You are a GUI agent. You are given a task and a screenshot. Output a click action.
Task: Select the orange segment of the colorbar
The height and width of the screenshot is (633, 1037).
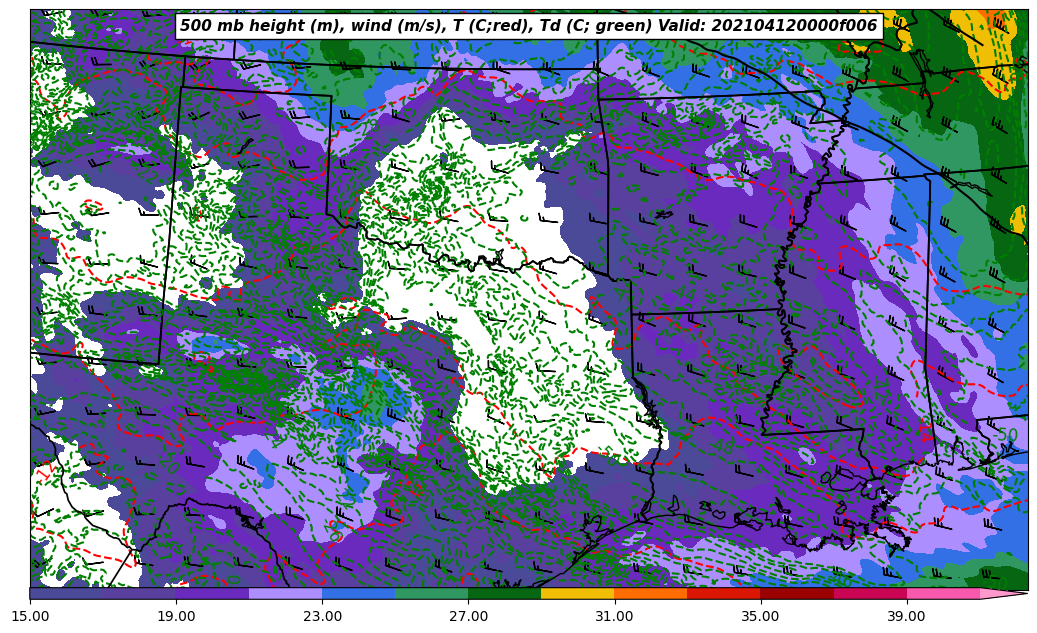pos(650,593)
